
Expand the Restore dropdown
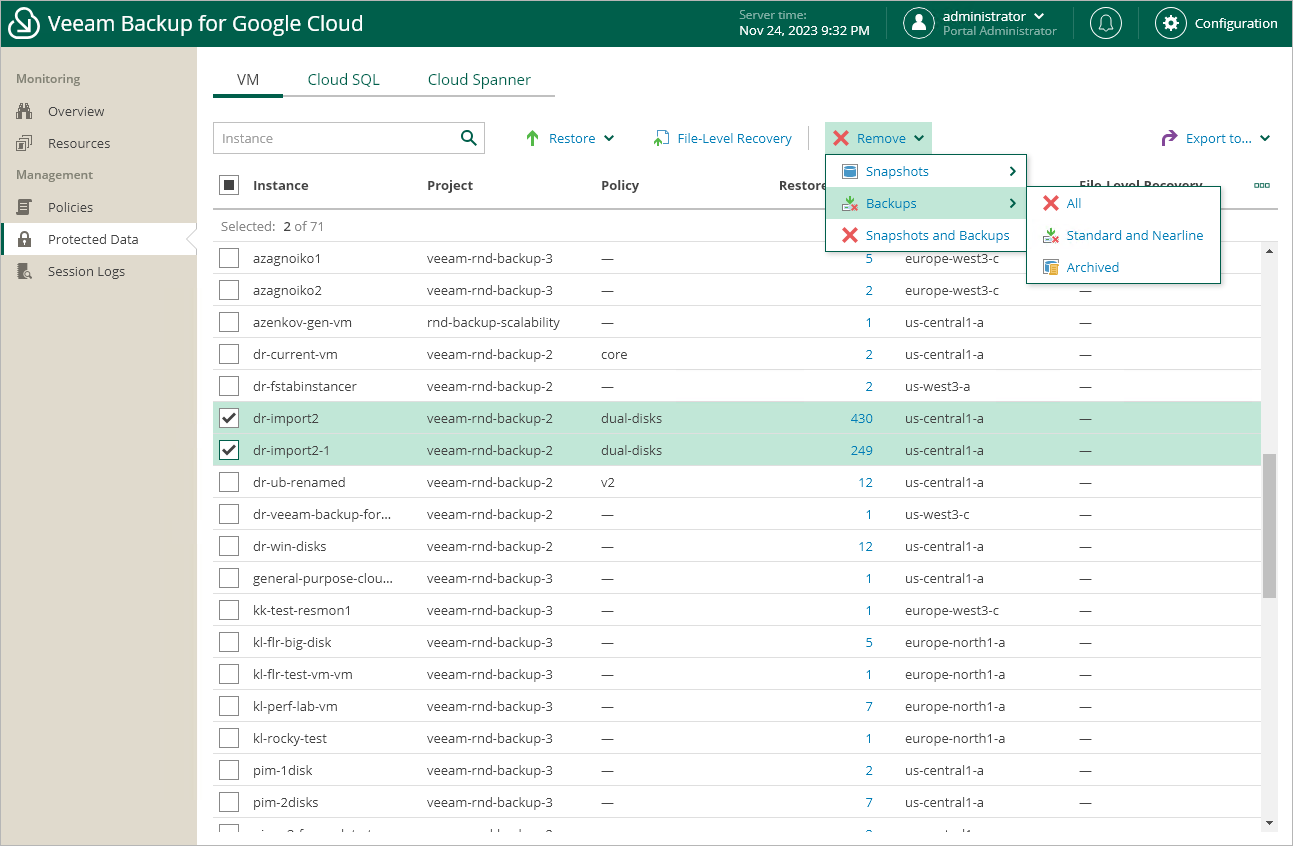point(571,138)
